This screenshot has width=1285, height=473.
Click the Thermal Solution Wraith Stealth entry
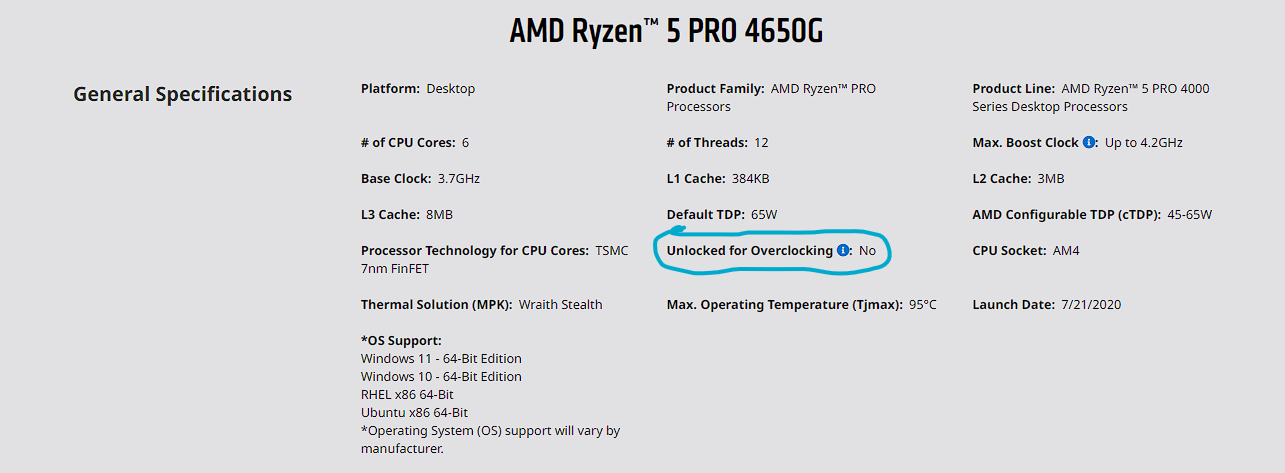(x=481, y=305)
